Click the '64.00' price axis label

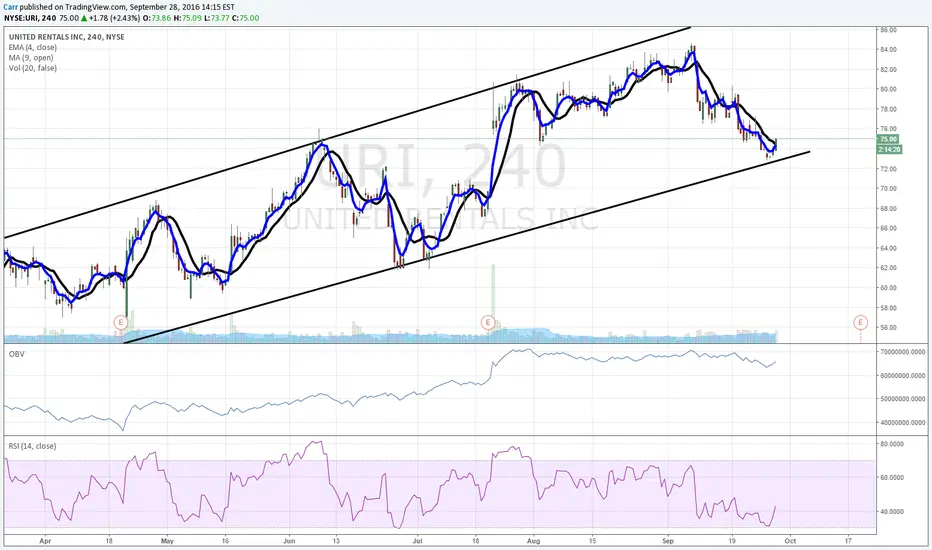click(889, 248)
